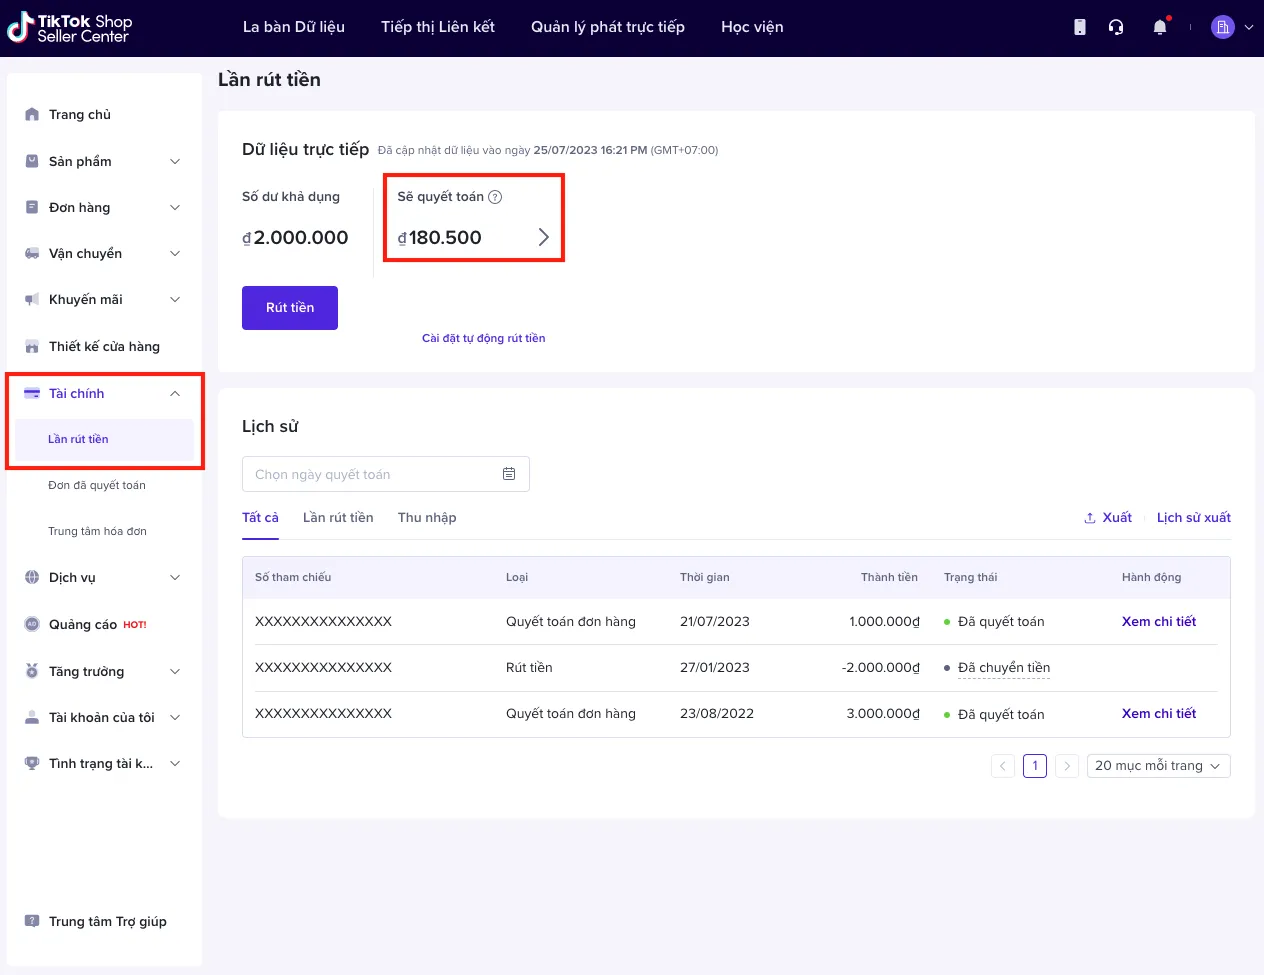Click the Quảng cáo ad icon
Viewport: 1264px width, 975px height.
coord(32,624)
